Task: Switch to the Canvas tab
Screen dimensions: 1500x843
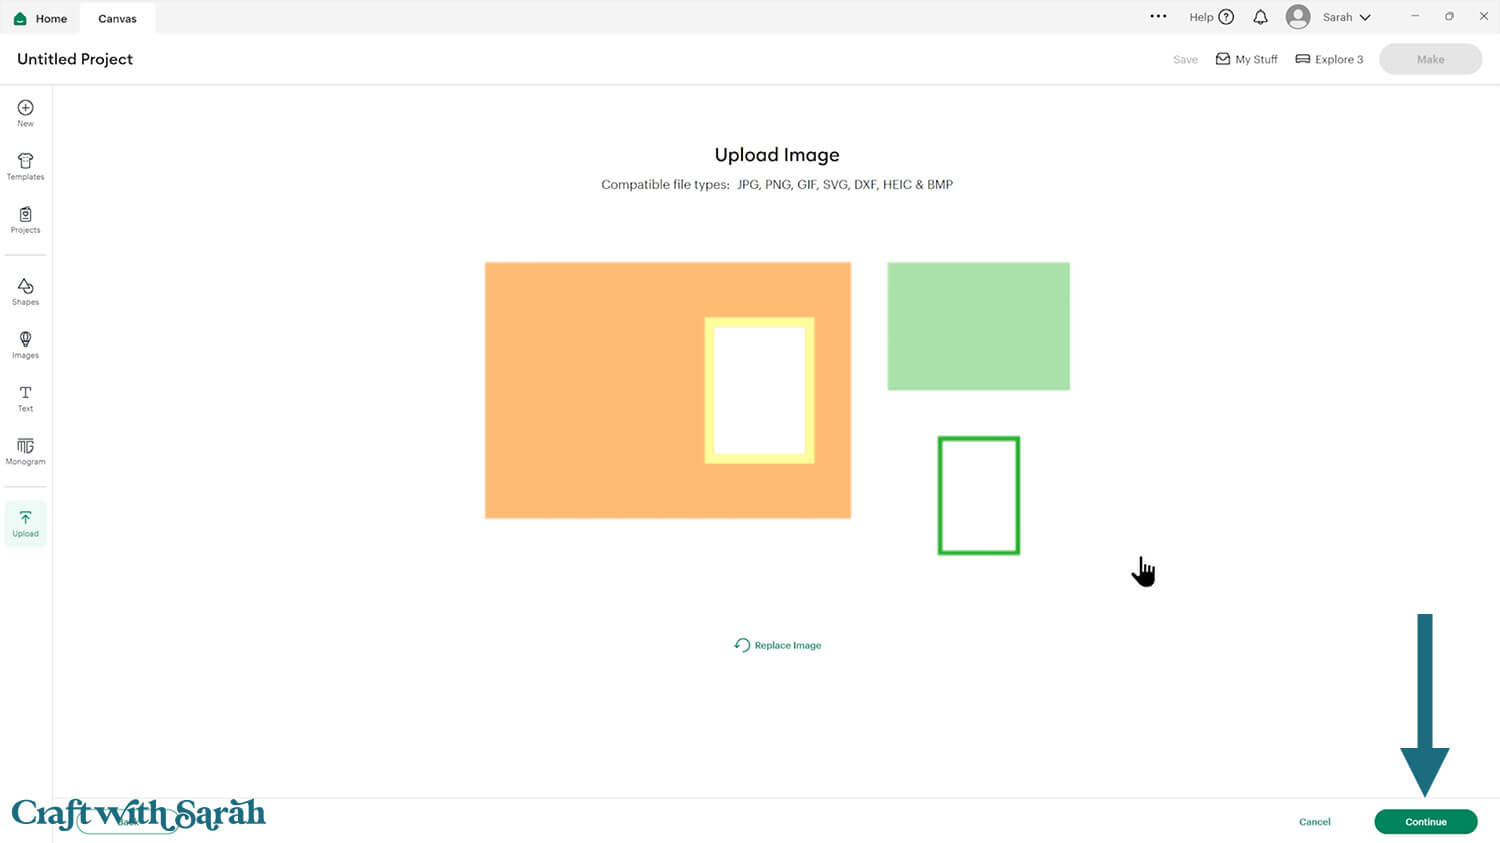Action: pyautogui.click(x=117, y=18)
